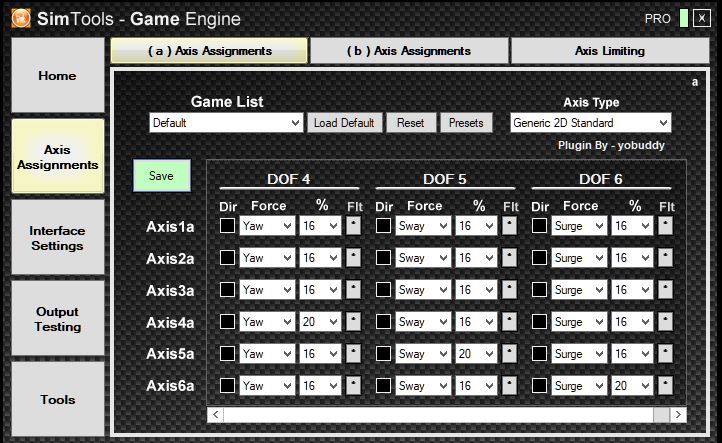Click the Load Default button
722x443 pixels.
tap(344, 123)
